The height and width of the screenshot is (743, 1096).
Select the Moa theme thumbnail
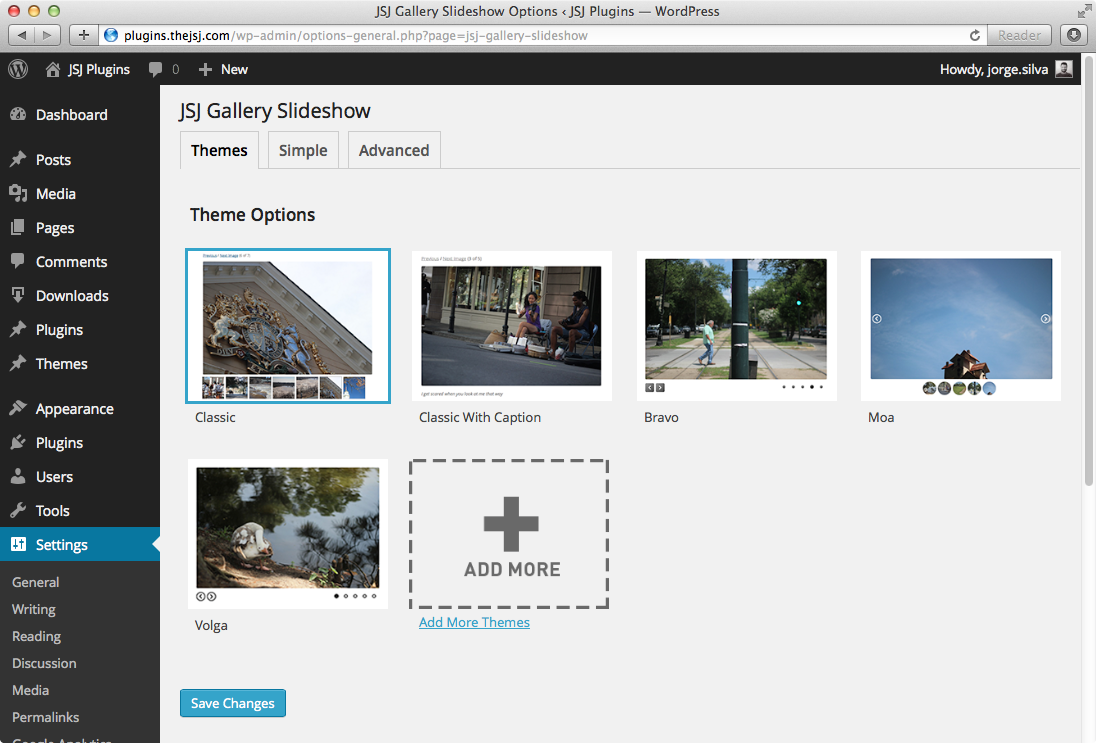[x=960, y=326]
